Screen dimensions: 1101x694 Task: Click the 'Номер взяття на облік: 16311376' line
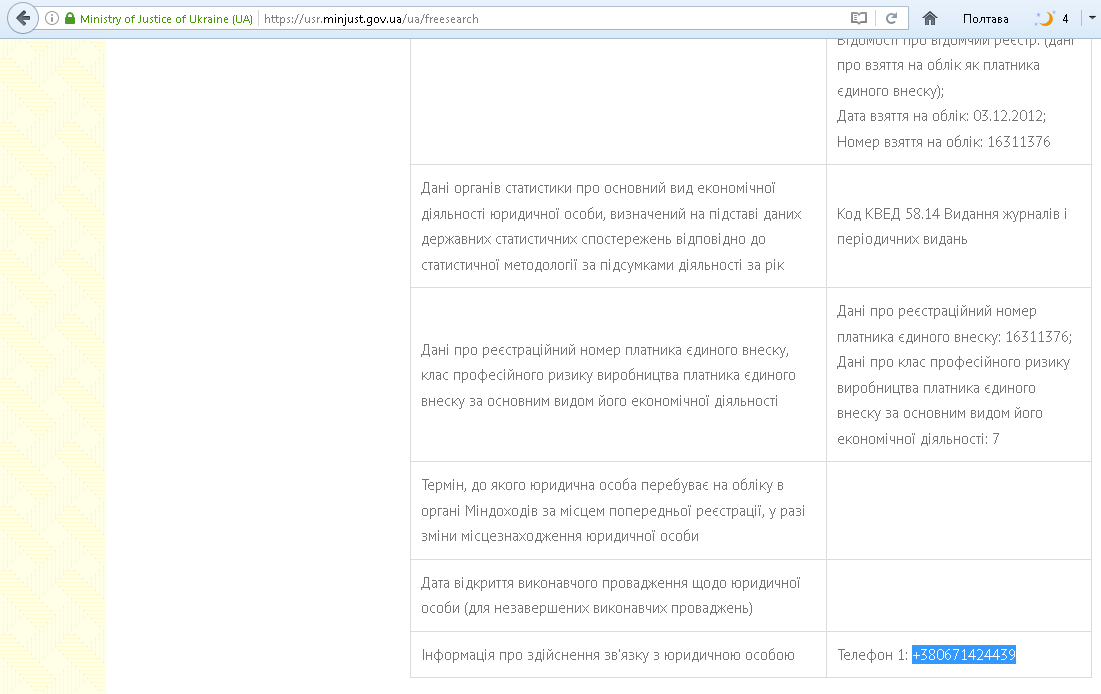tap(943, 142)
